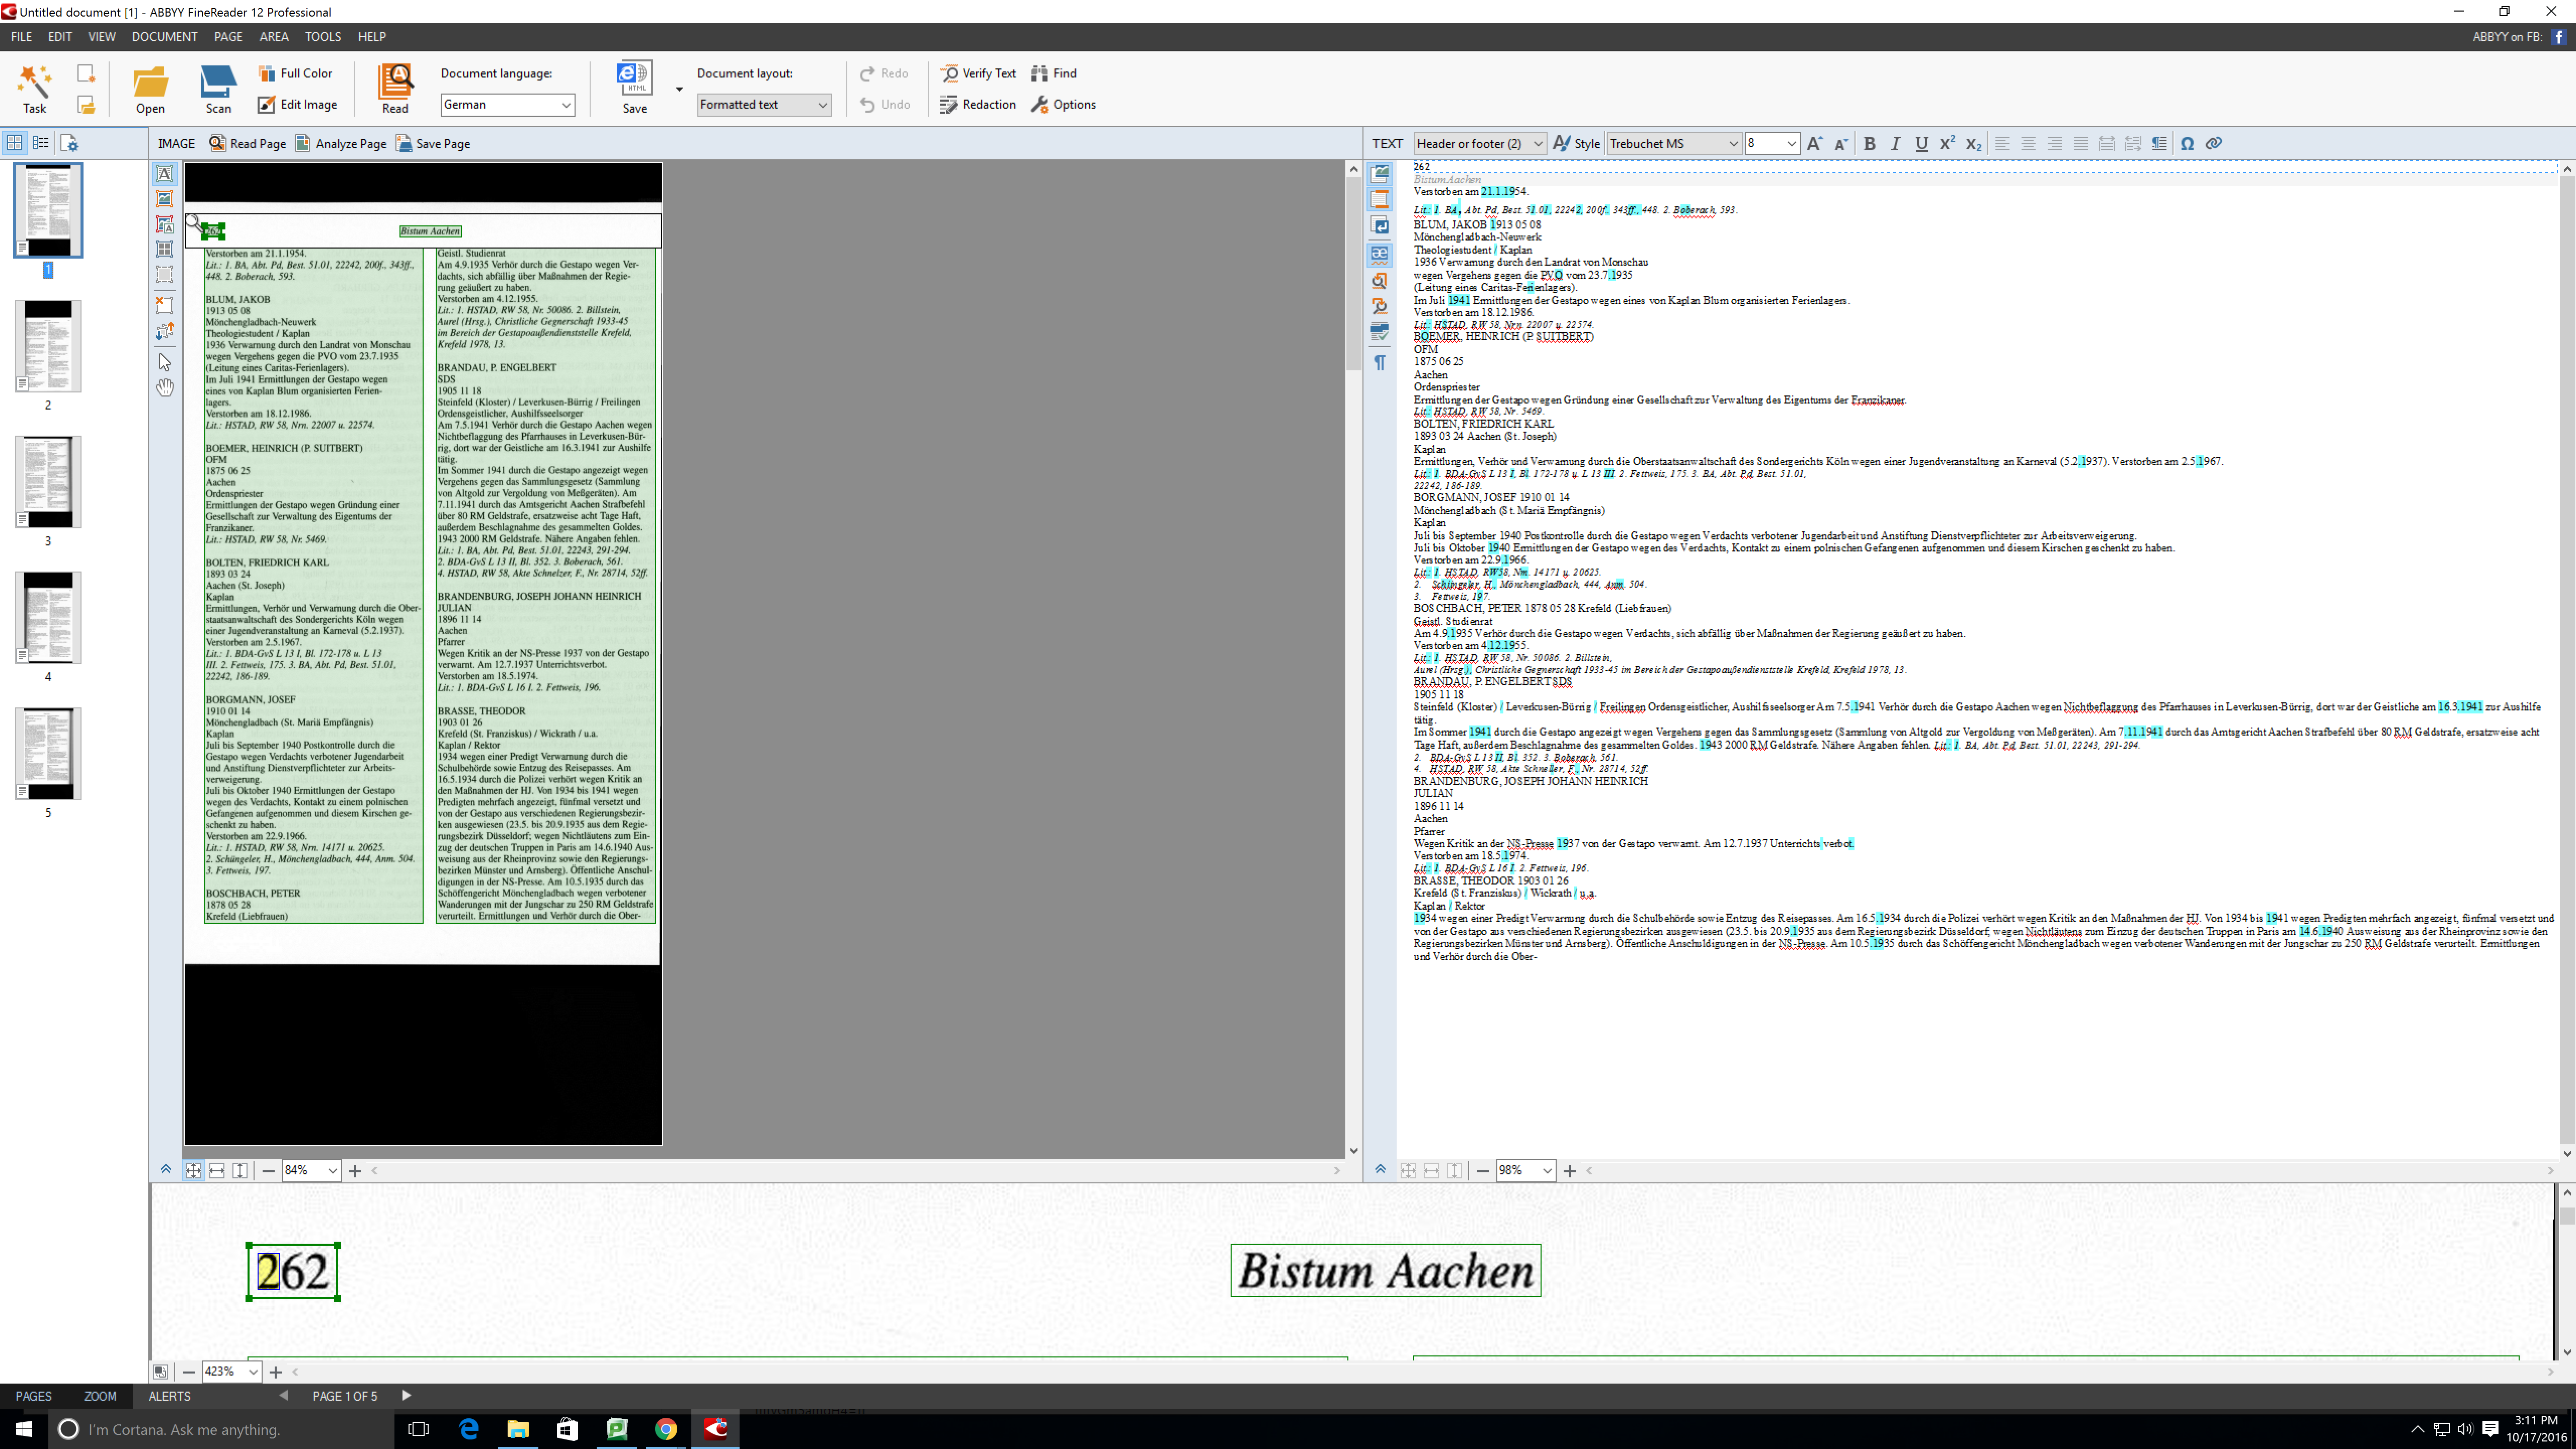This screenshot has height=1449, width=2576.
Task: Open the Trebuchet MS font dropdown
Action: [x=1673, y=143]
